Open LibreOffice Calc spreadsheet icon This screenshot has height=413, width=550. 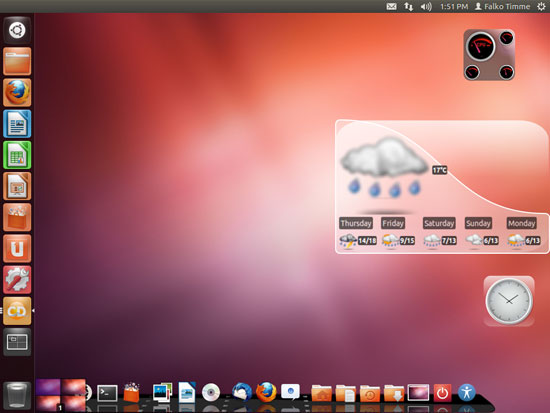coord(17,155)
